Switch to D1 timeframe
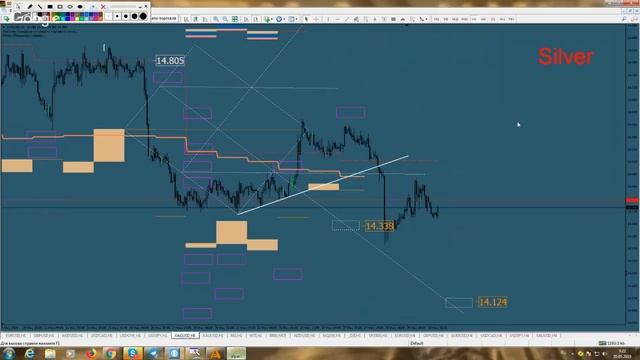Screen dimensions: 640x360 point(493,19)
